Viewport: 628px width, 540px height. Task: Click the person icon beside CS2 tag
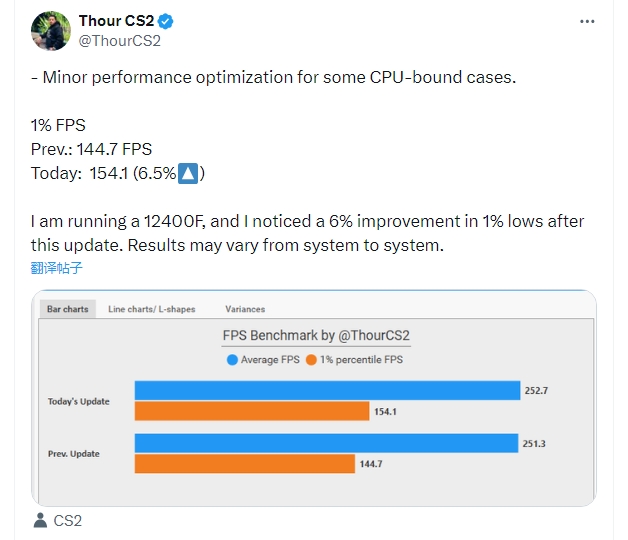(40, 520)
